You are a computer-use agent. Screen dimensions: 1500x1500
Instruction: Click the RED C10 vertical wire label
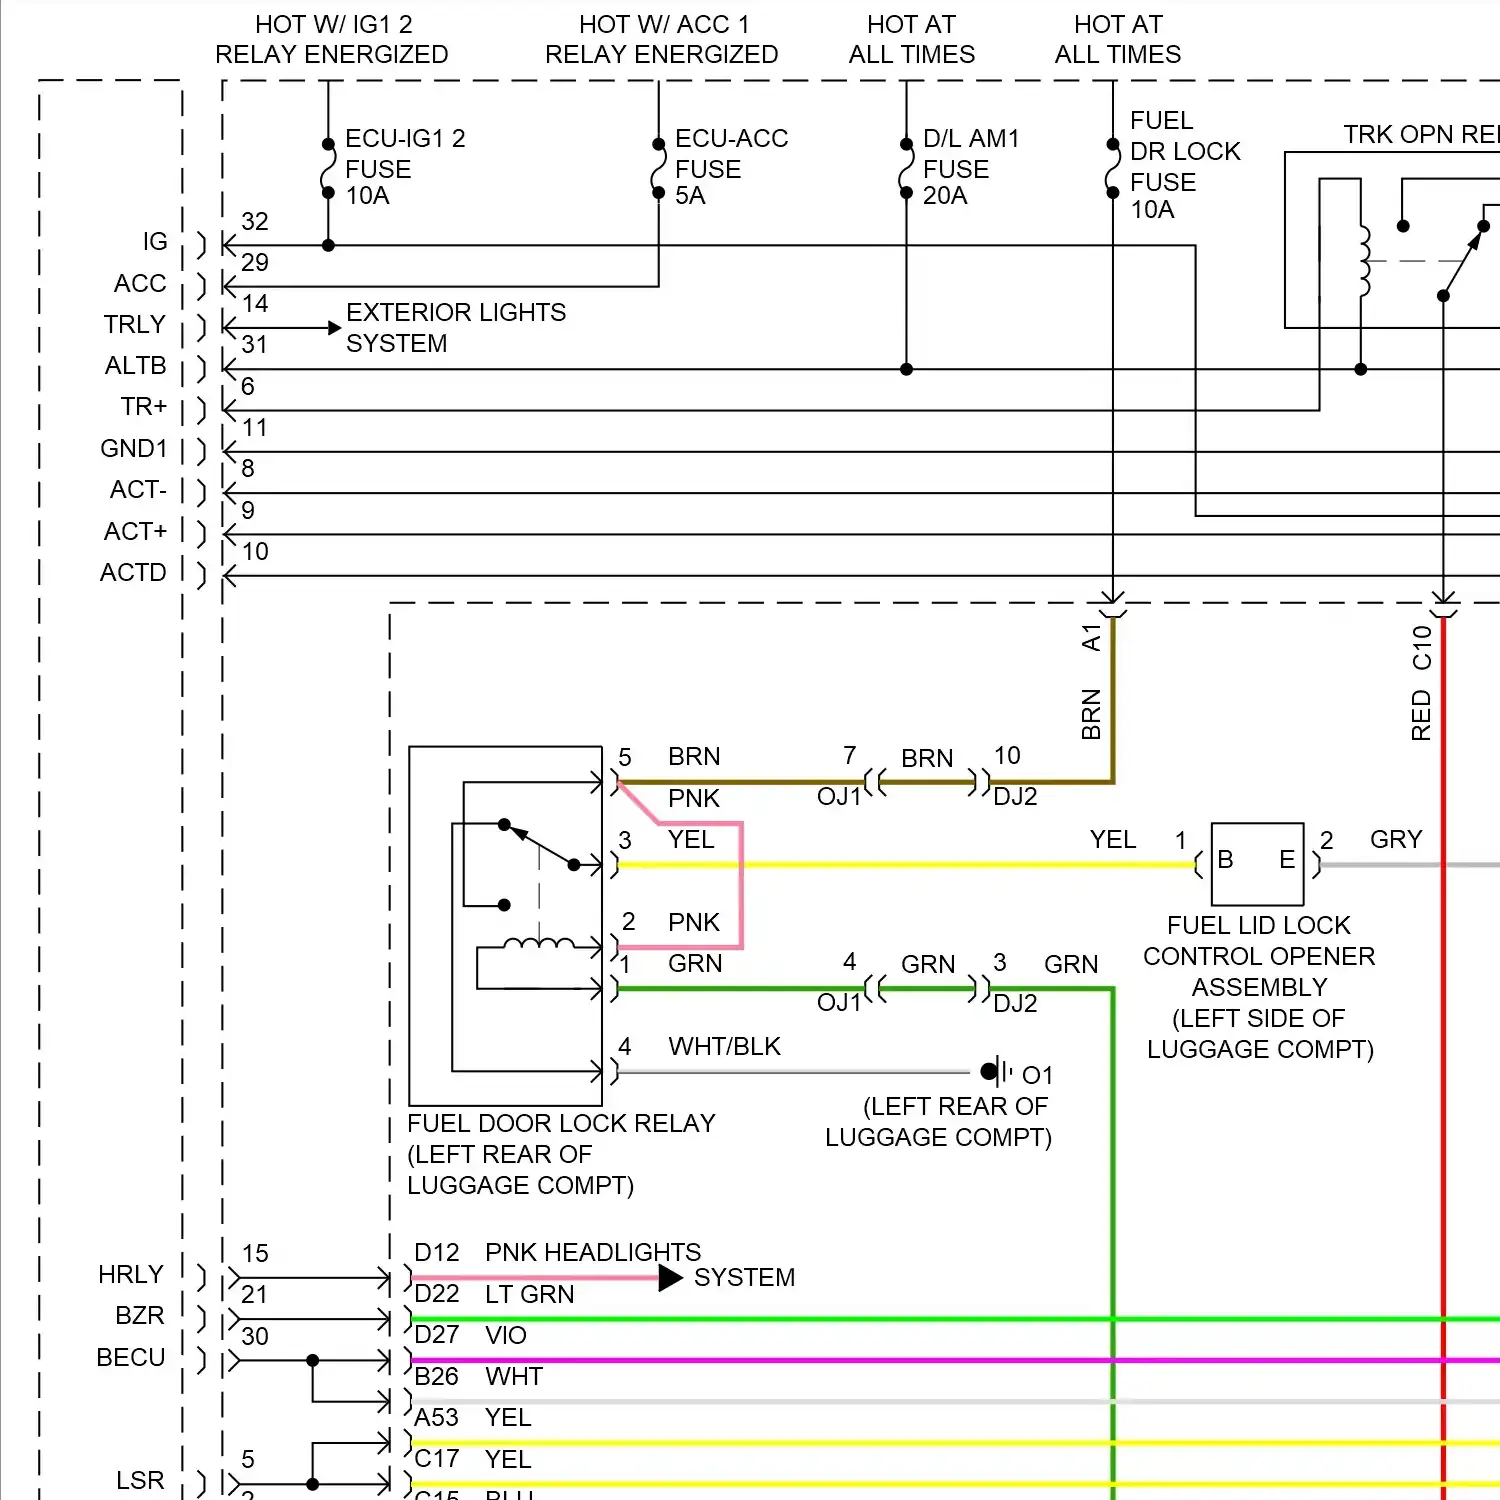(1421, 684)
